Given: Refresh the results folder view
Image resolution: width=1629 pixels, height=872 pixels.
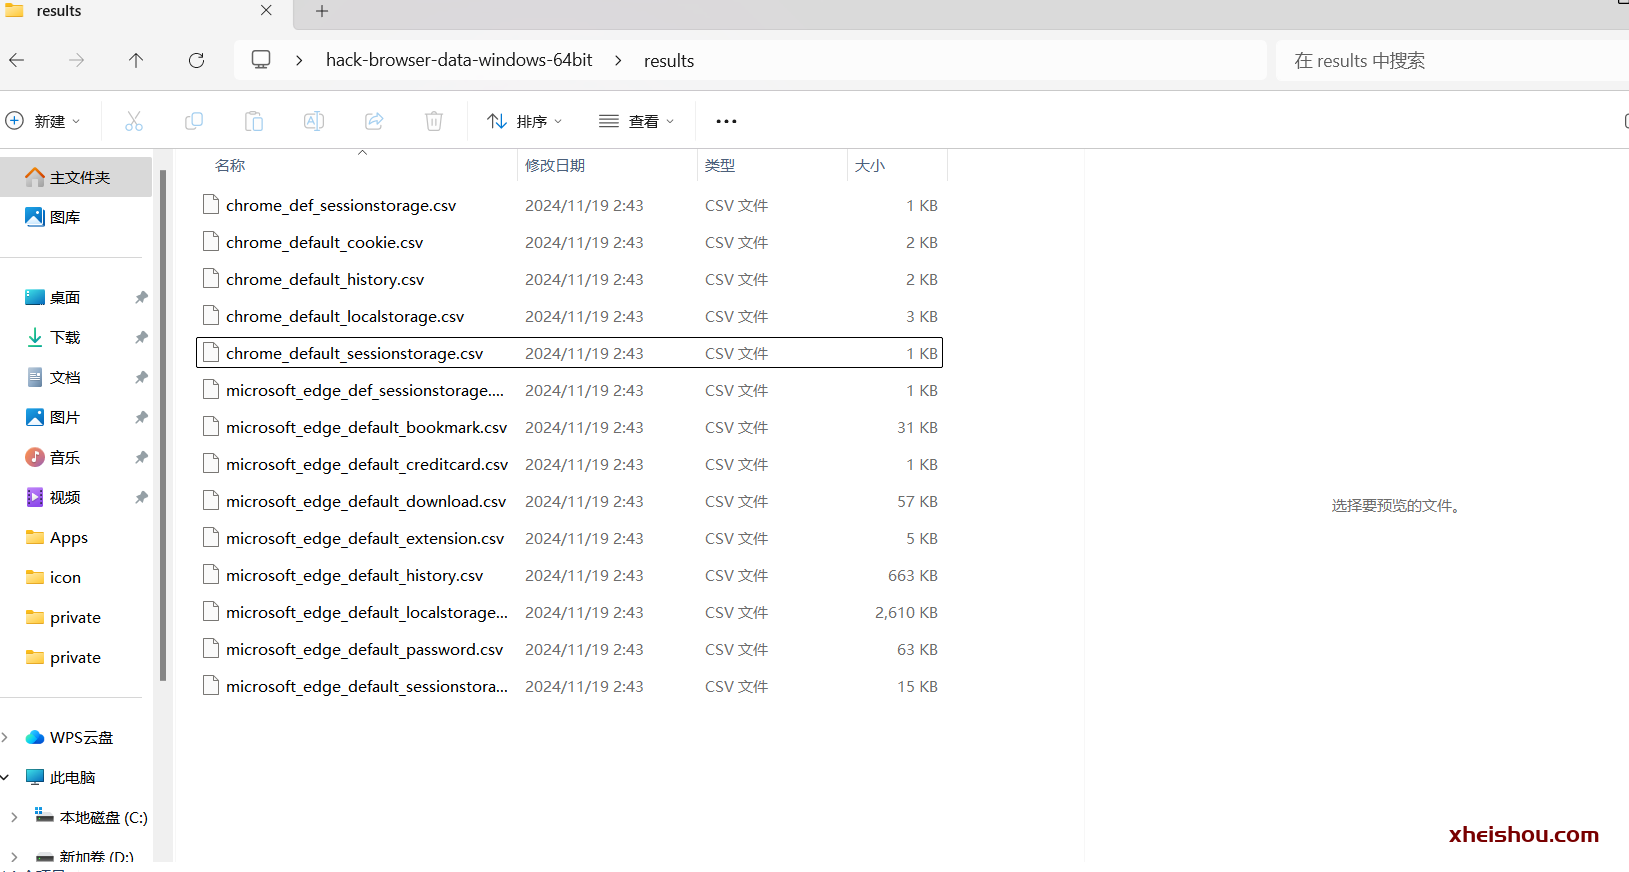Looking at the screenshot, I should pyautogui.click(x=196, y=61).
